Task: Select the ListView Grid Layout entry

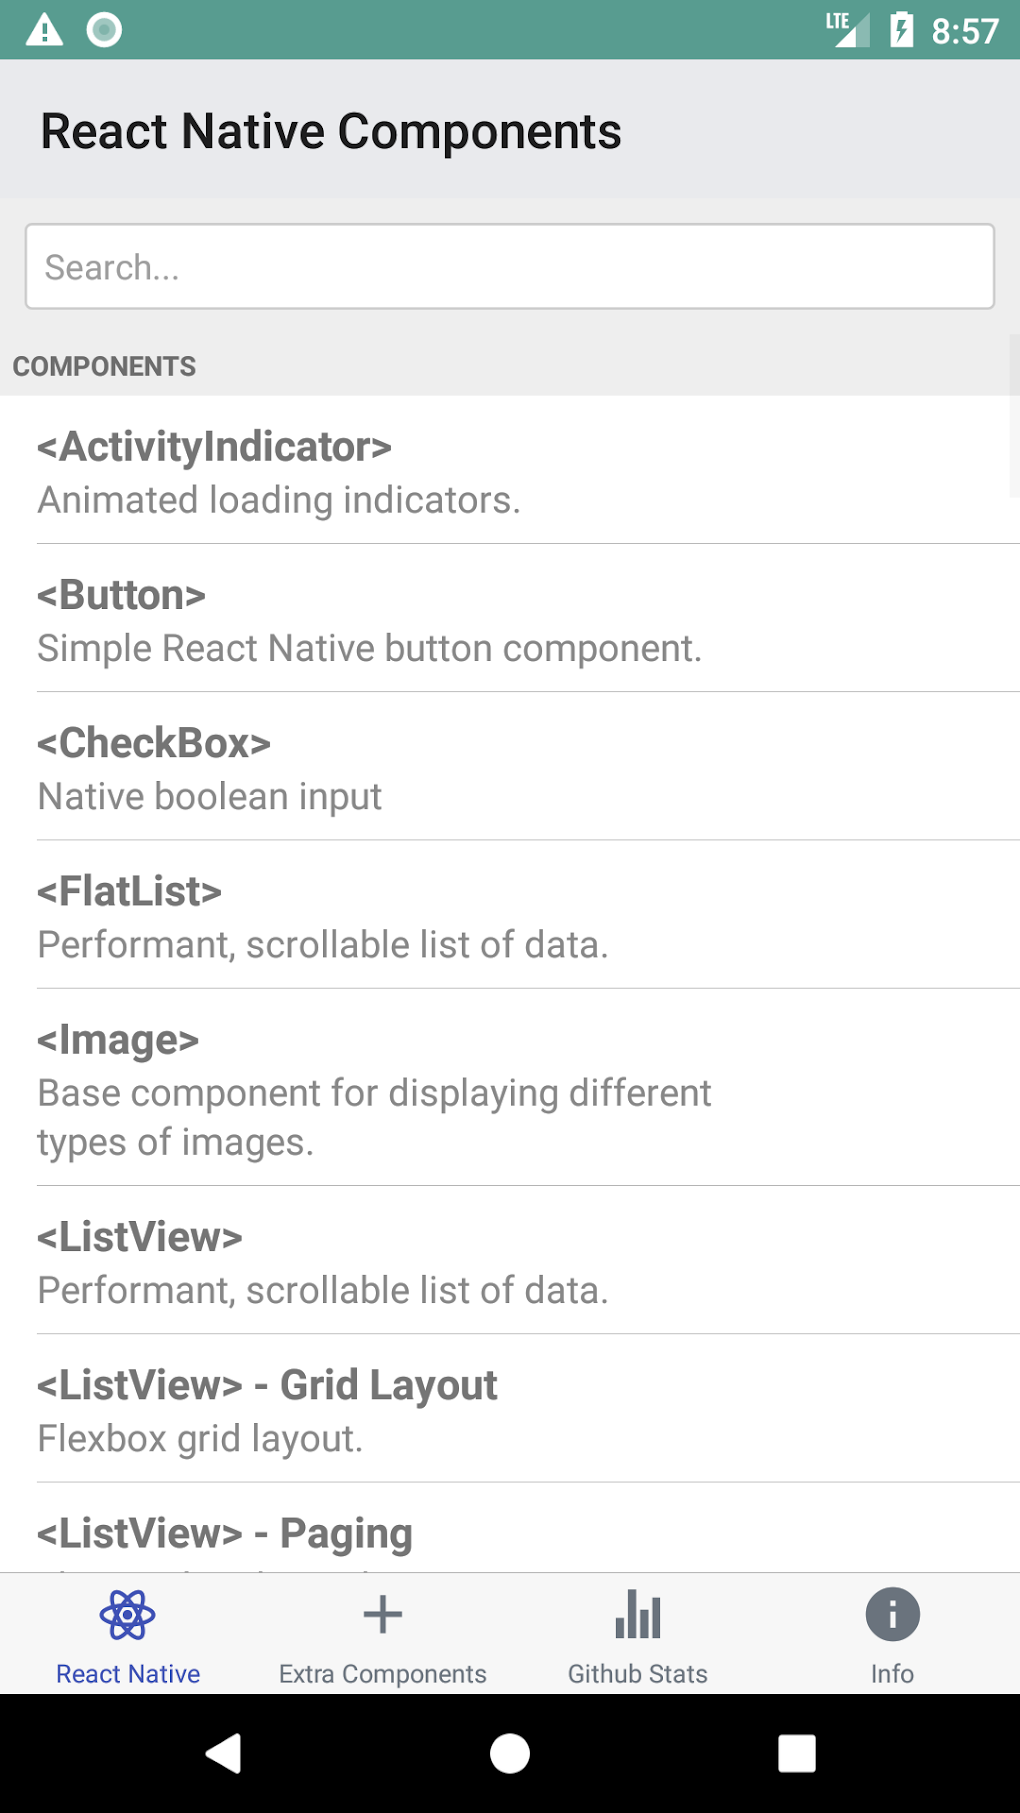Action: click(x=510, y=1408)
